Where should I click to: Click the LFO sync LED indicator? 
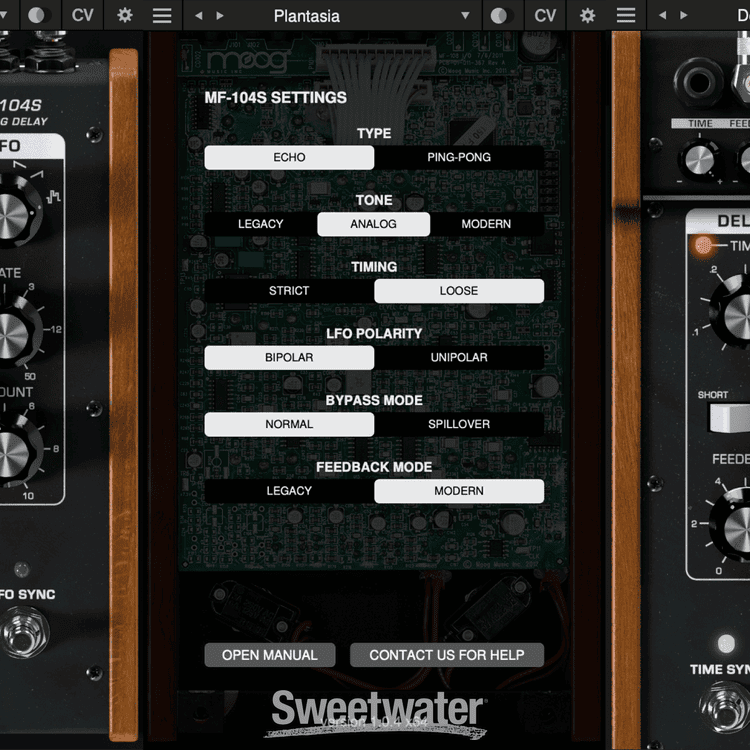point(22,569)
